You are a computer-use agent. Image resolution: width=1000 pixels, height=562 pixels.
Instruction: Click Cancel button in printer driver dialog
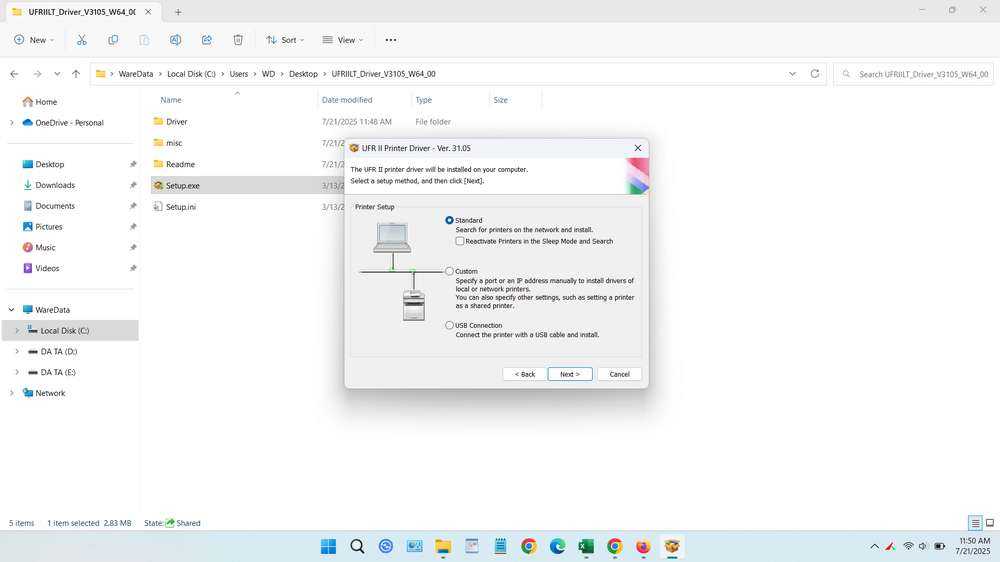click(619, 374)
